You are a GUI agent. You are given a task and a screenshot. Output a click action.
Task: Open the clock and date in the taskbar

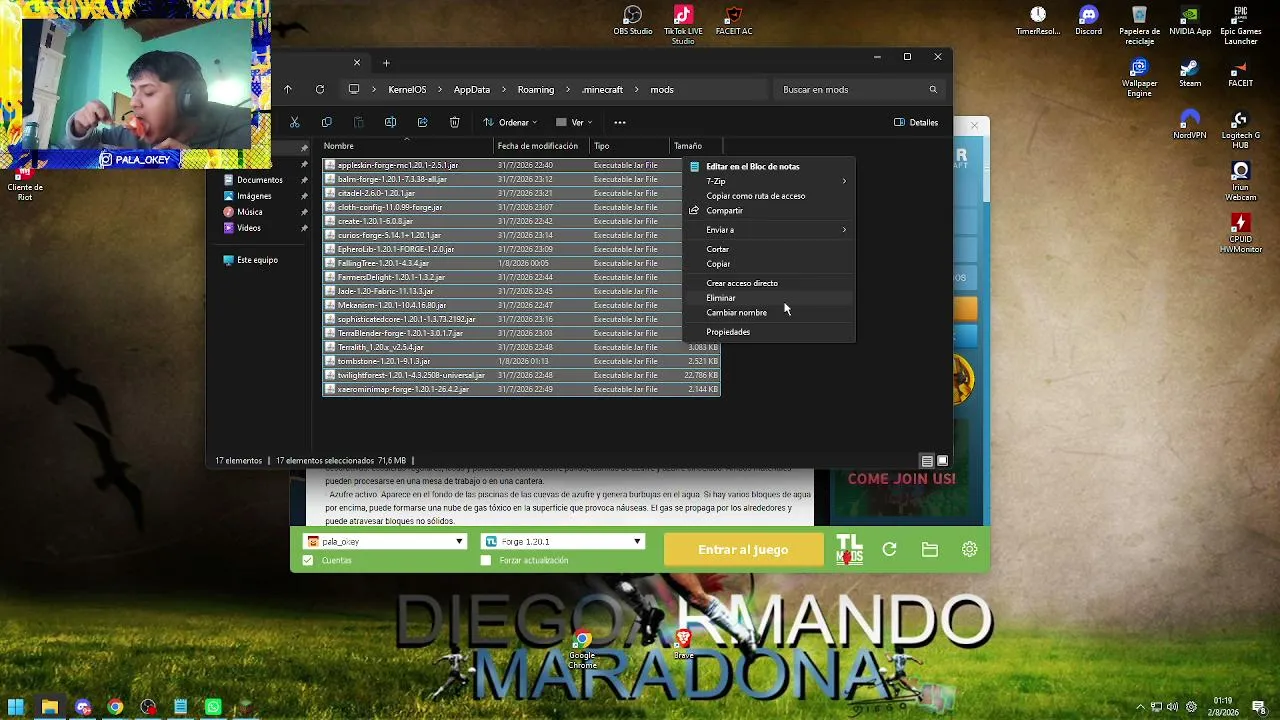(1222, 706)
